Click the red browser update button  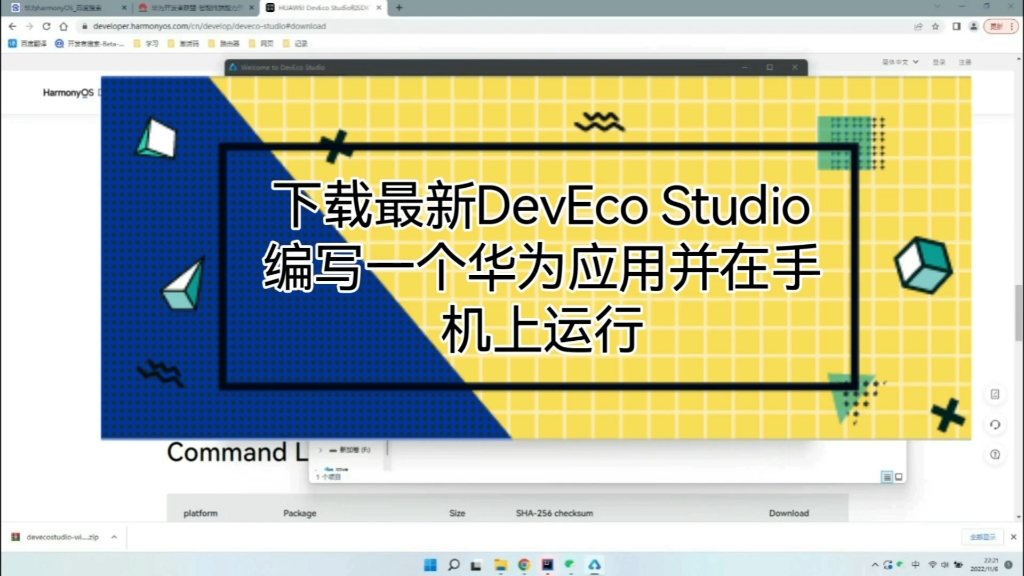(x=996, y=26)
